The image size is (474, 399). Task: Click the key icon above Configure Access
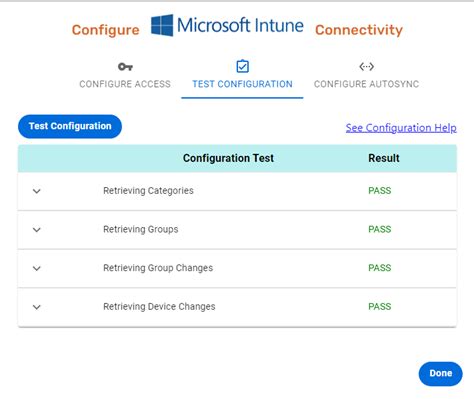click(x=125, y=67)
